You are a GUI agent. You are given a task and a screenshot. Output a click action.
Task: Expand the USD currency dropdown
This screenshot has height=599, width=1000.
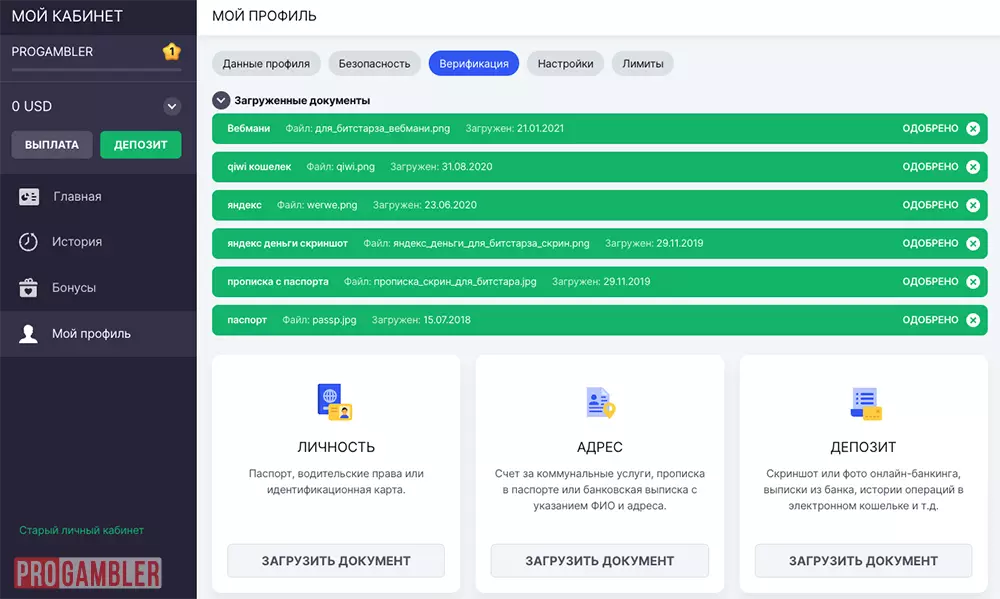click(x=172, y=105)
